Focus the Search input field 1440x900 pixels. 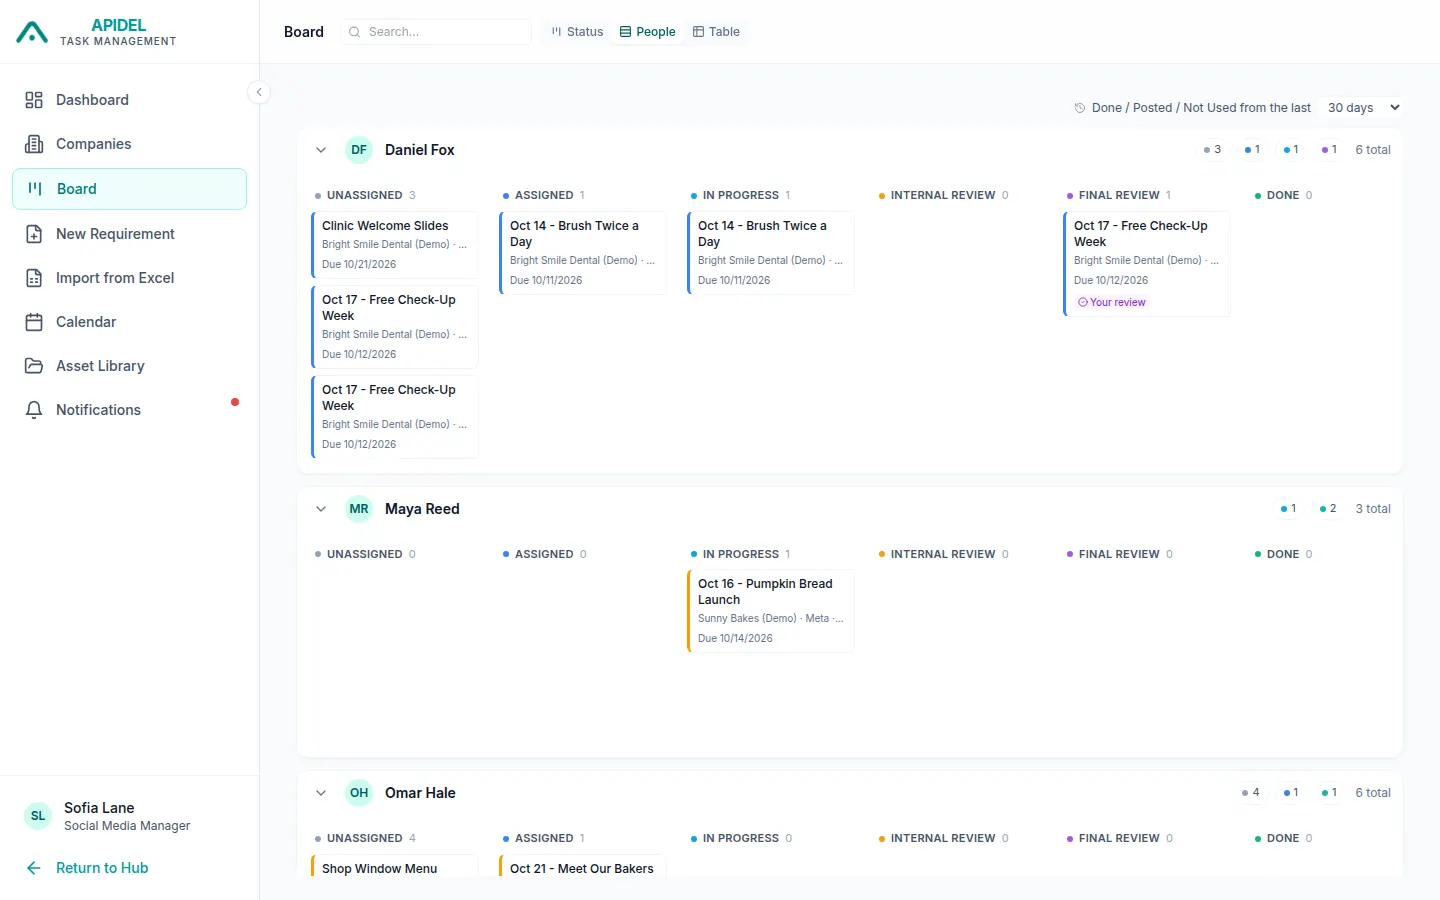coord(436,32)
